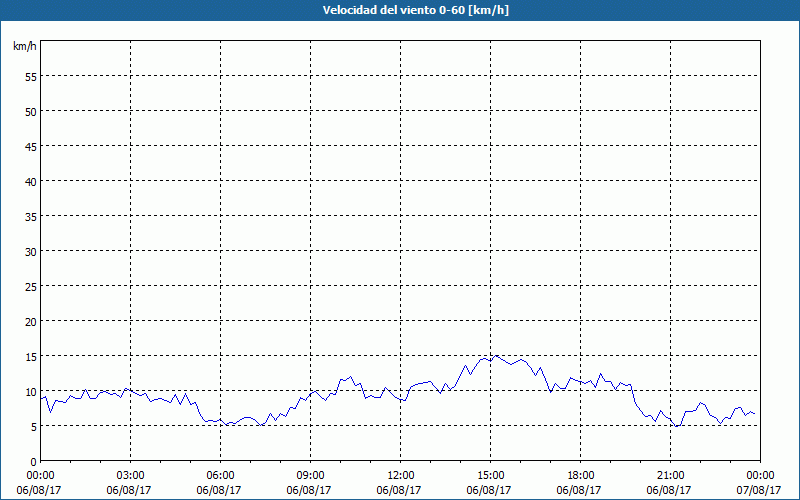Click the 07/08/17 date label
Image resolution: width=800 pixels, height=500 pixels.
pos(759,490)
